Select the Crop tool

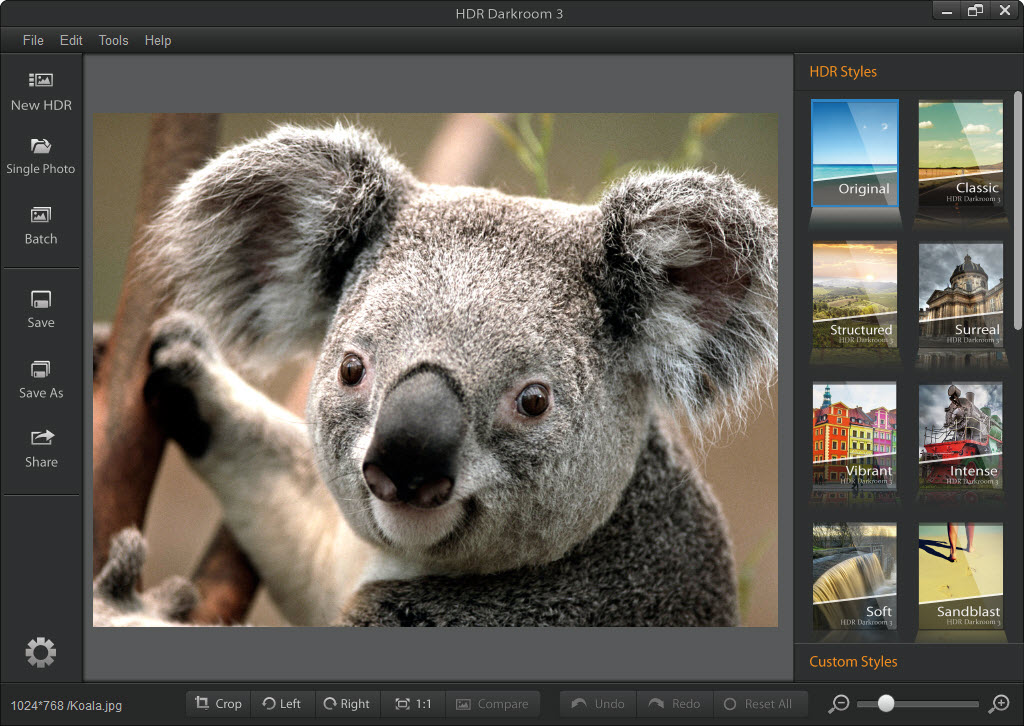(218, 704)
